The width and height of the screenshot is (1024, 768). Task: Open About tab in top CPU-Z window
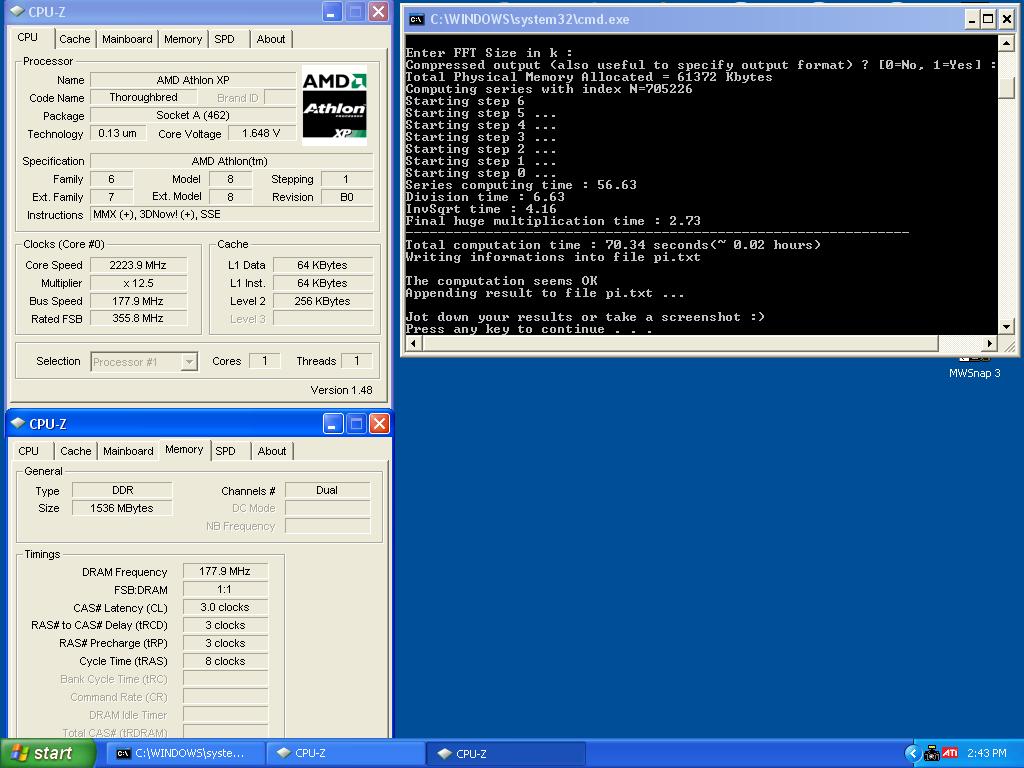point(270,39)
